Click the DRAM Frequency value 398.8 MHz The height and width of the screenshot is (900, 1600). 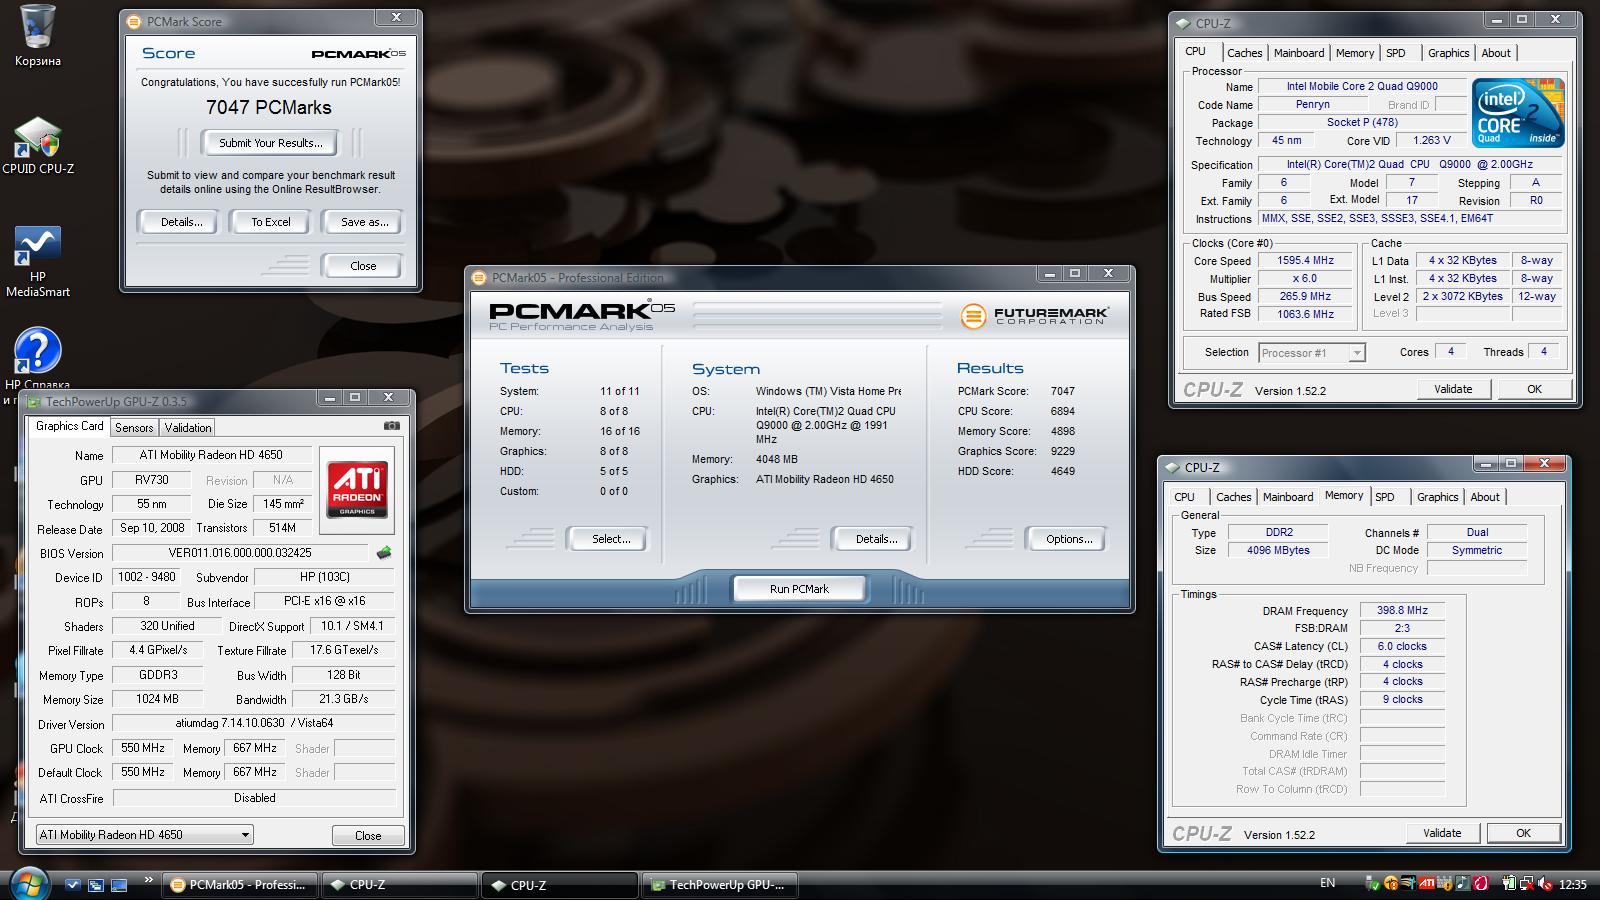click(x=1402, y=610)
